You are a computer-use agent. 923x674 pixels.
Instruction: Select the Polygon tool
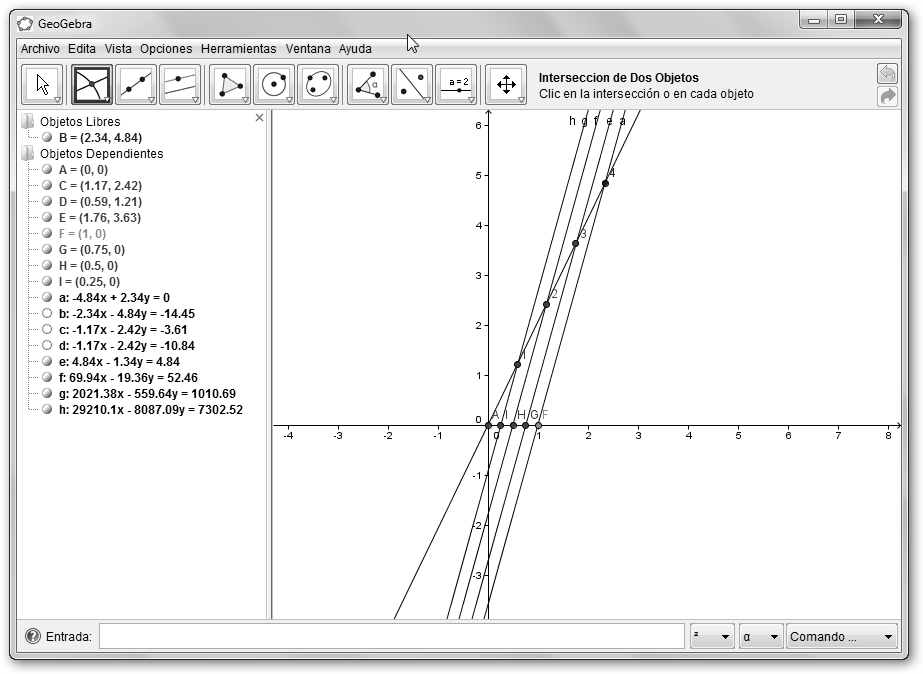230,85
